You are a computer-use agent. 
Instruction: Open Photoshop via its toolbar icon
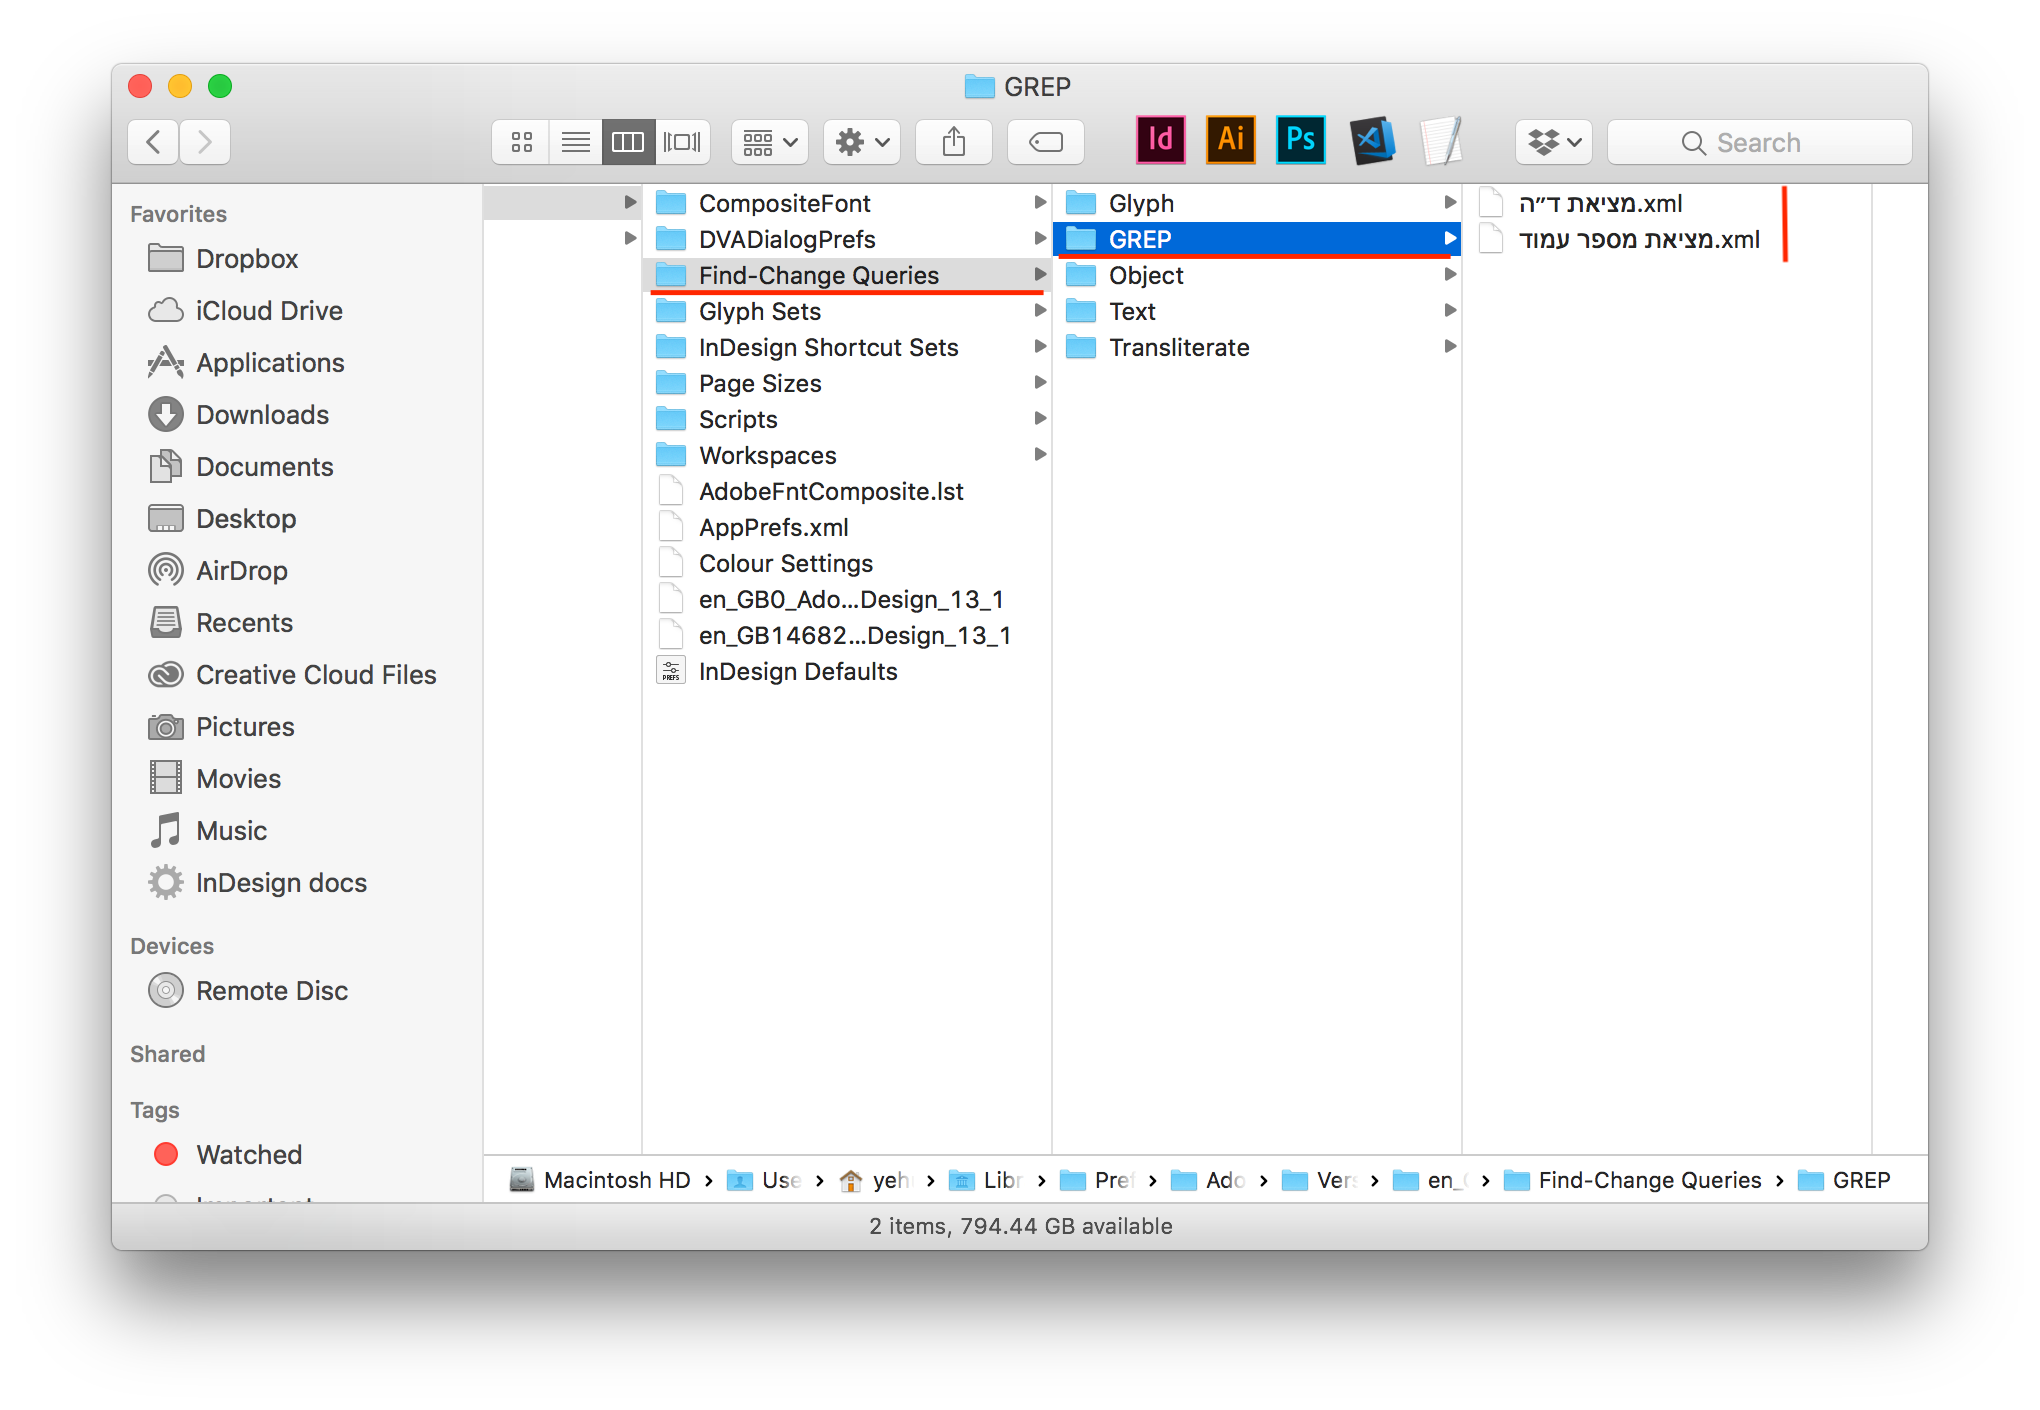(1300, 140)
